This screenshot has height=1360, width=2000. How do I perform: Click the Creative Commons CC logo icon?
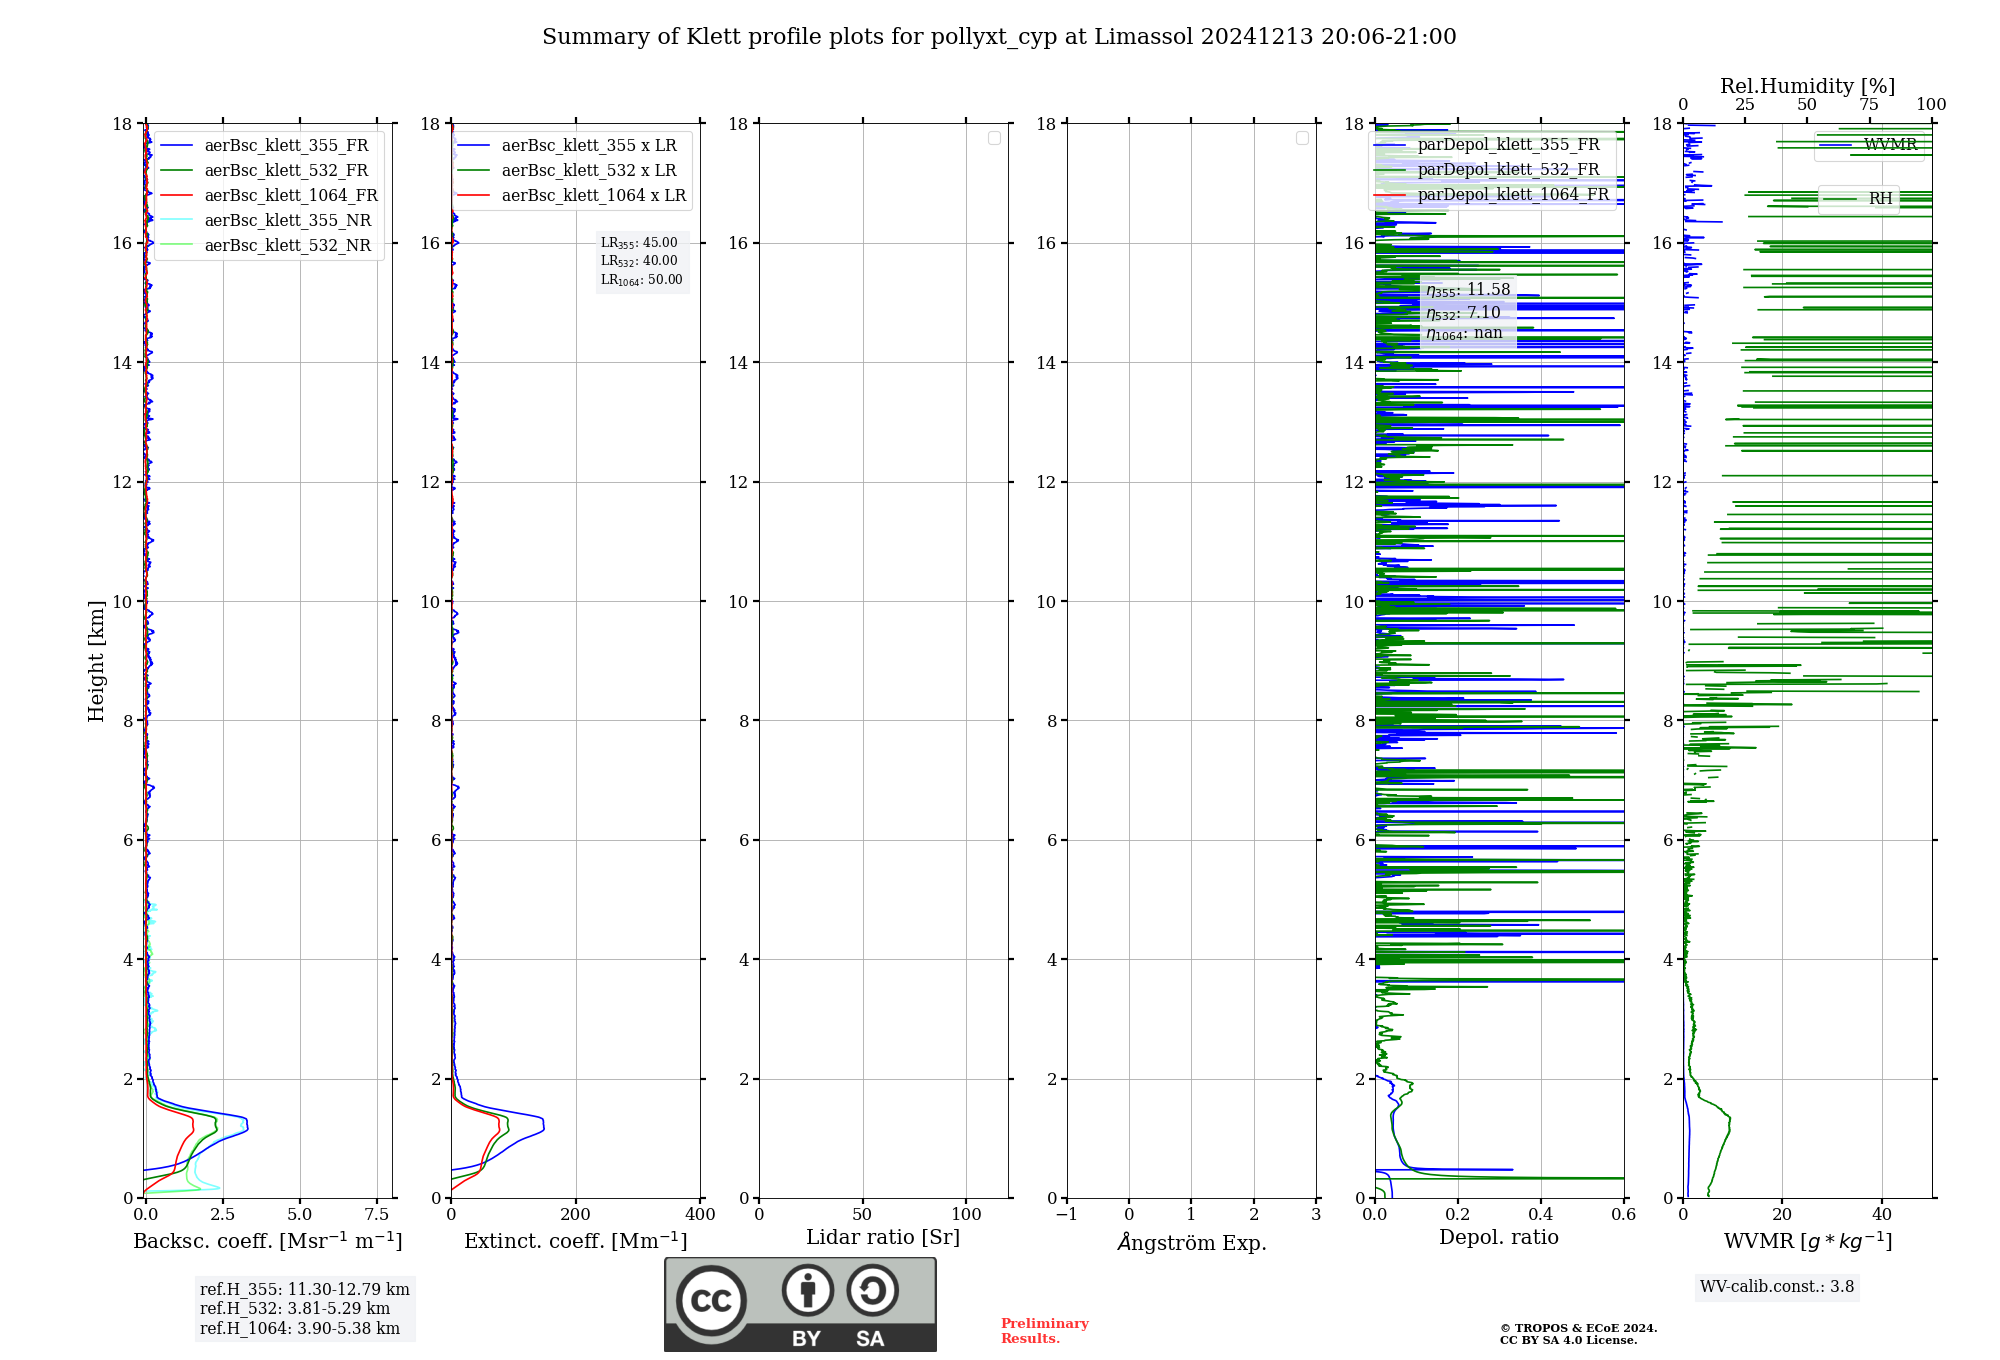tap(711, 1300)
